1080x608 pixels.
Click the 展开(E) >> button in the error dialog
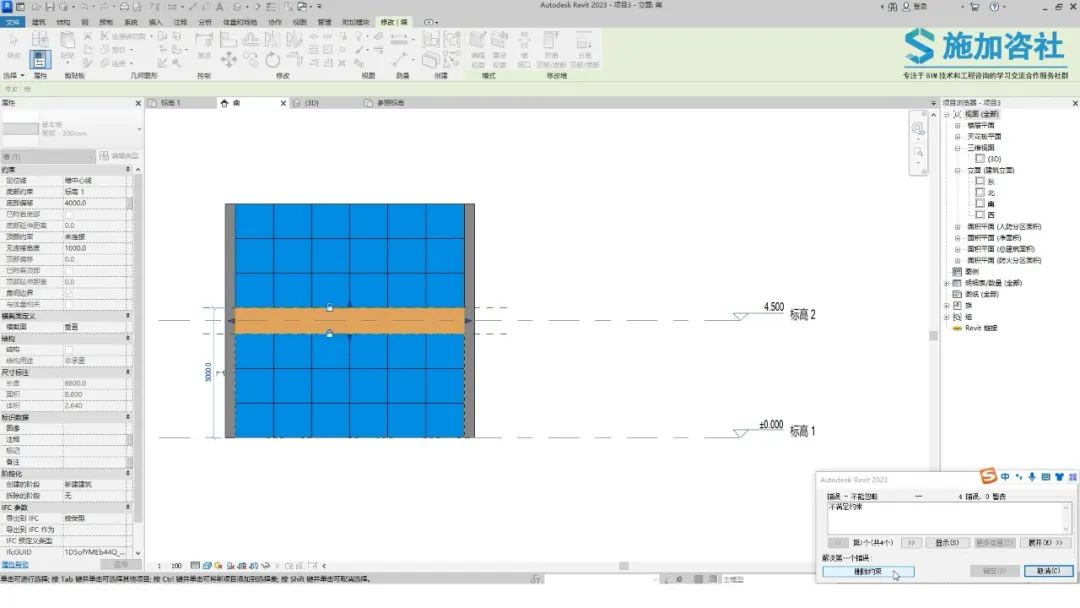click(1045, 543)
